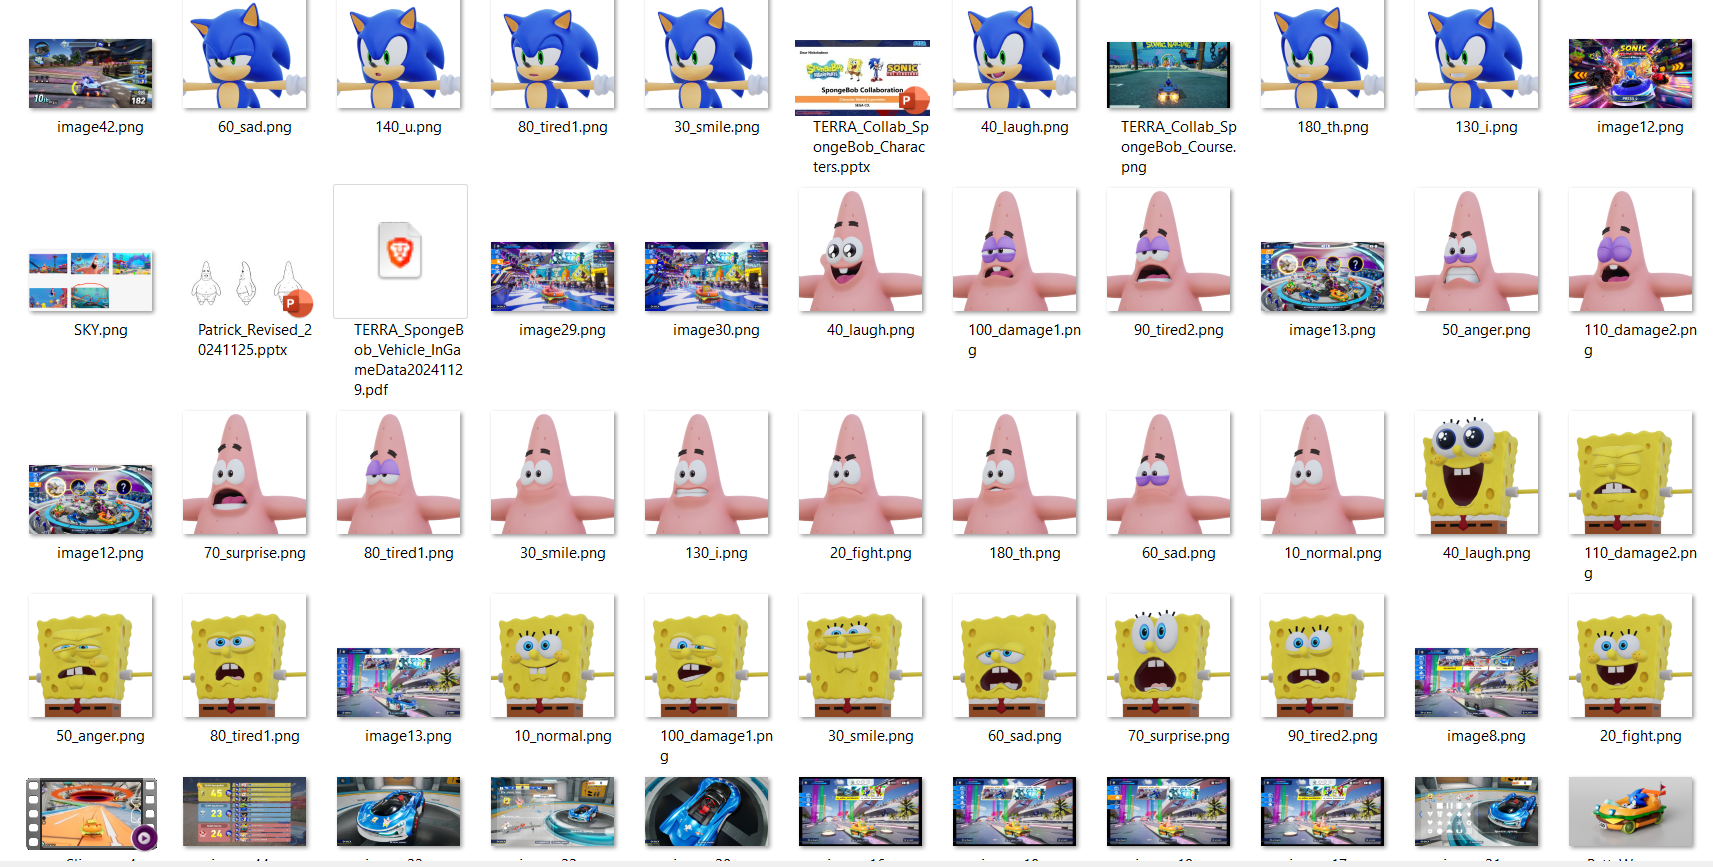Select TERRA_Collab_SpongeBob_Characters.pptx PowerPoint file

(x=862, y=77)
